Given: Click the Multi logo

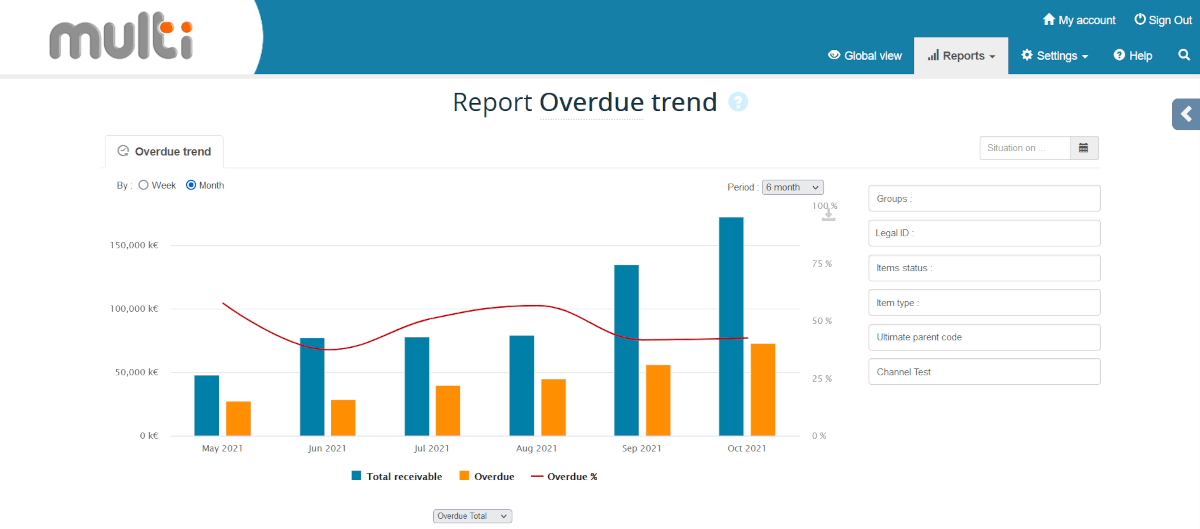Looking at the screenshot, I should (x=122, y=38).
